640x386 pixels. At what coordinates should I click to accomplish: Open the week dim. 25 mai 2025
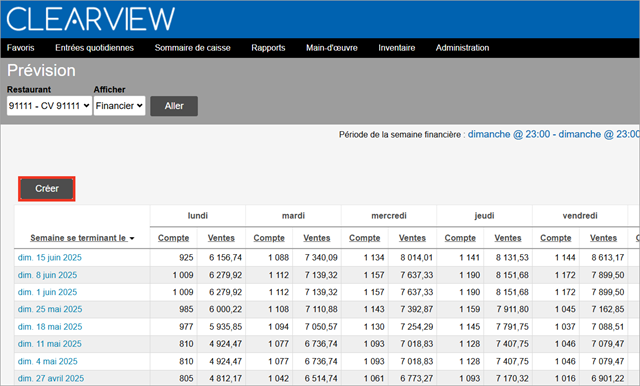pos(50,309)
